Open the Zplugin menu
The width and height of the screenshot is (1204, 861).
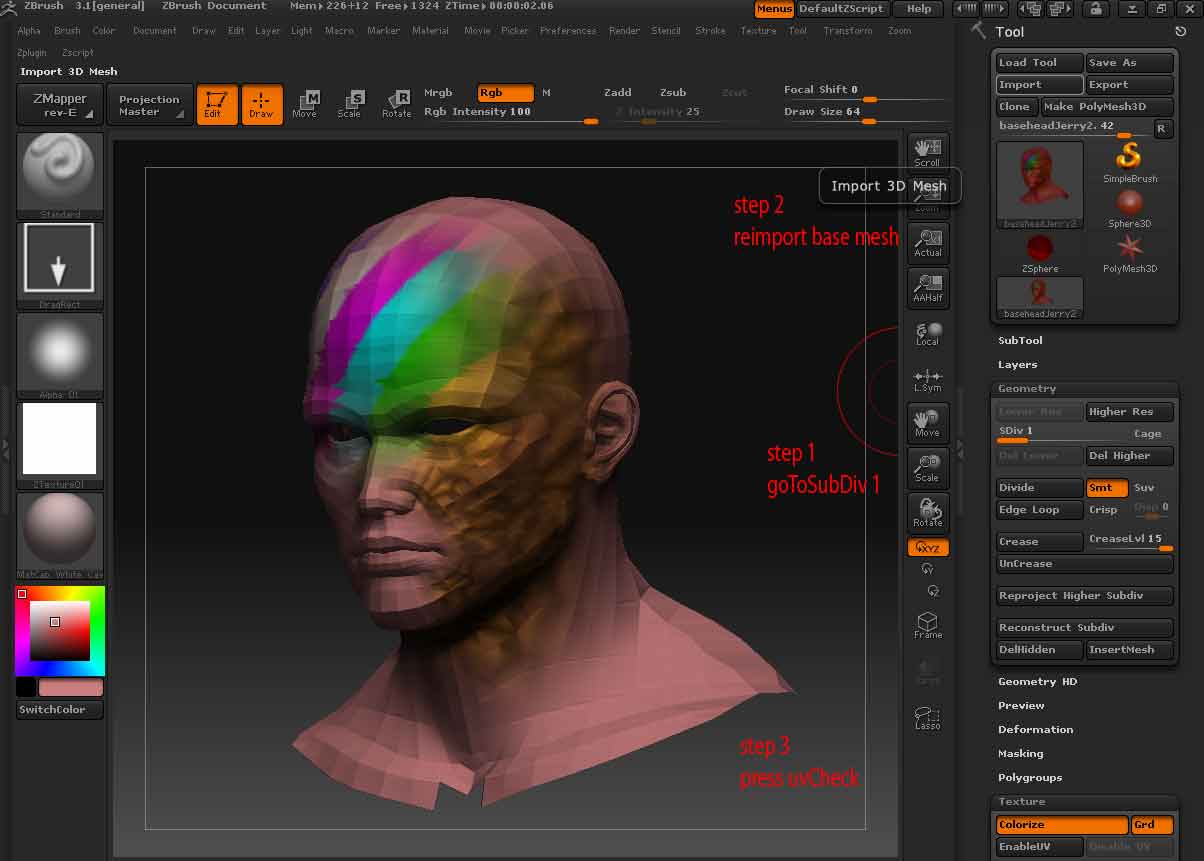coord(32,52)
